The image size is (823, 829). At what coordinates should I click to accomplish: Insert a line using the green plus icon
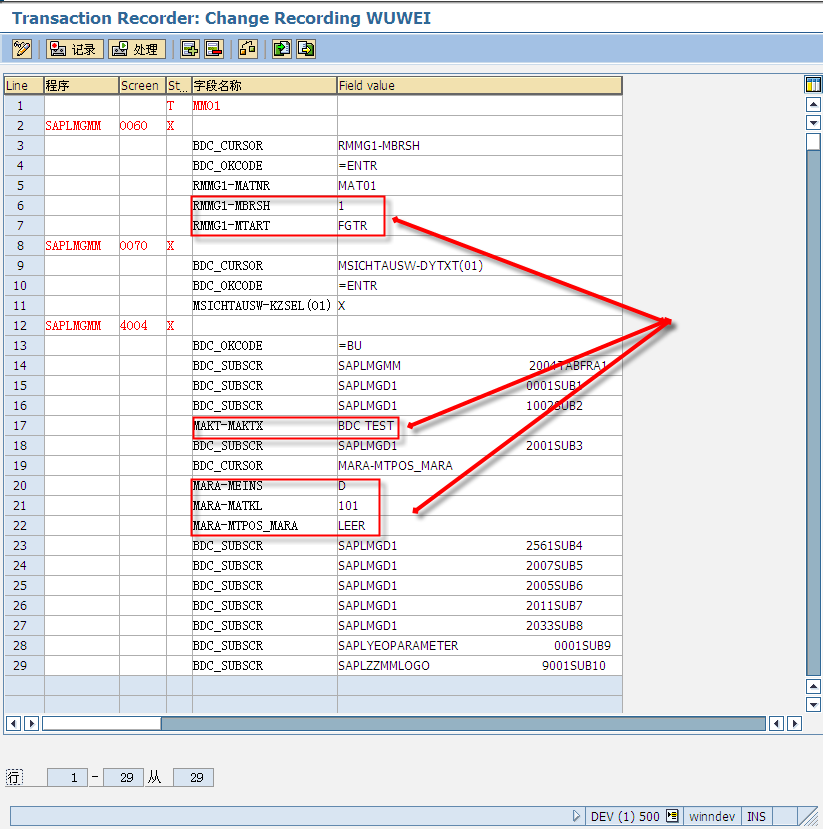coord(189,48)
